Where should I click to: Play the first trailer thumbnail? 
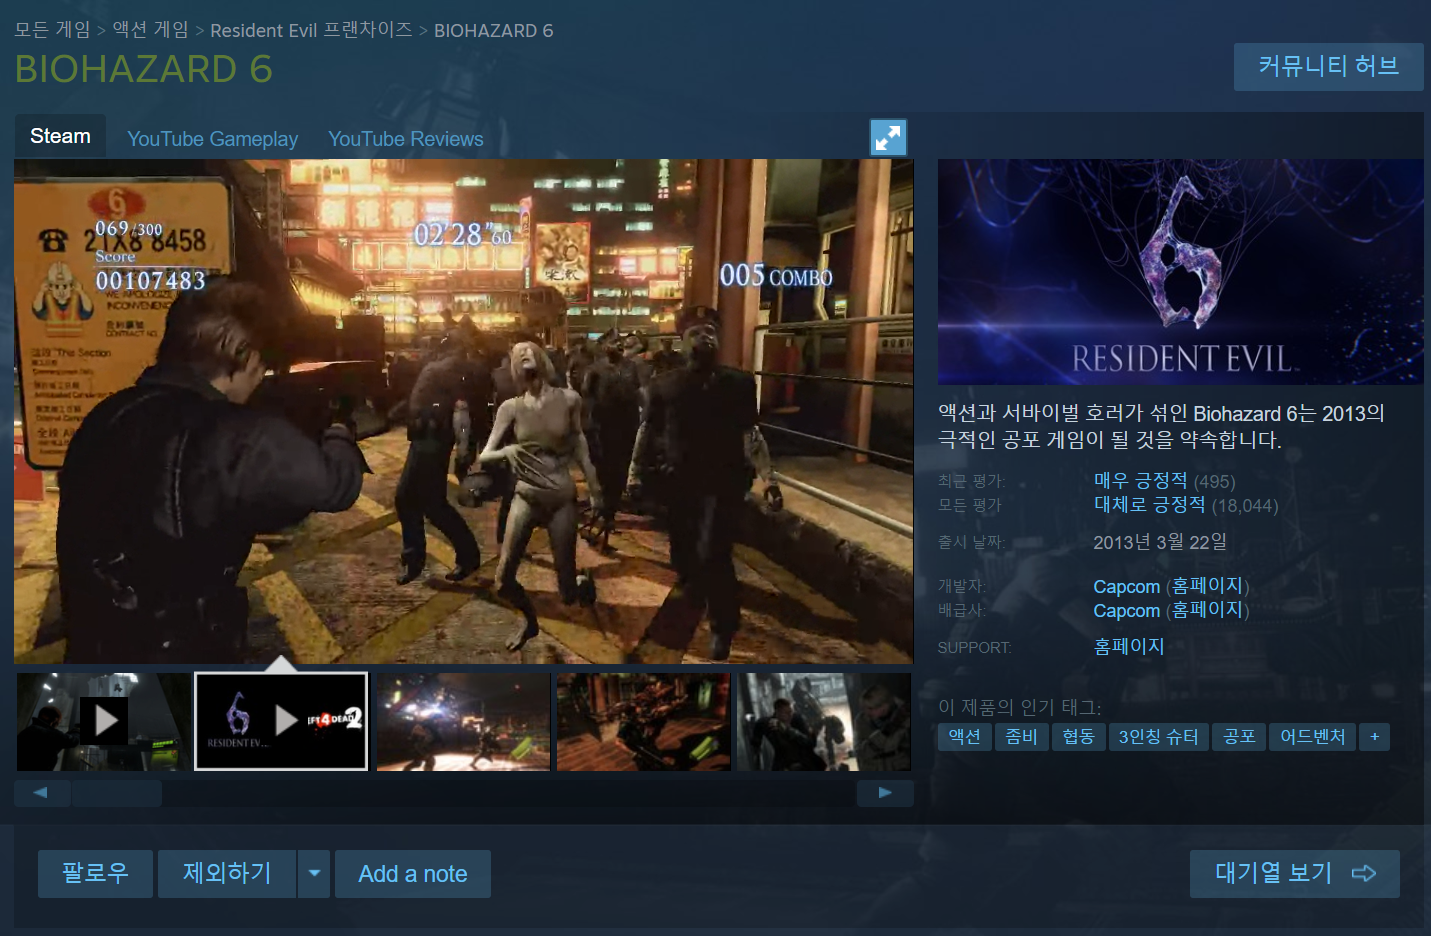pyautogui.click(x=103, y=721)
